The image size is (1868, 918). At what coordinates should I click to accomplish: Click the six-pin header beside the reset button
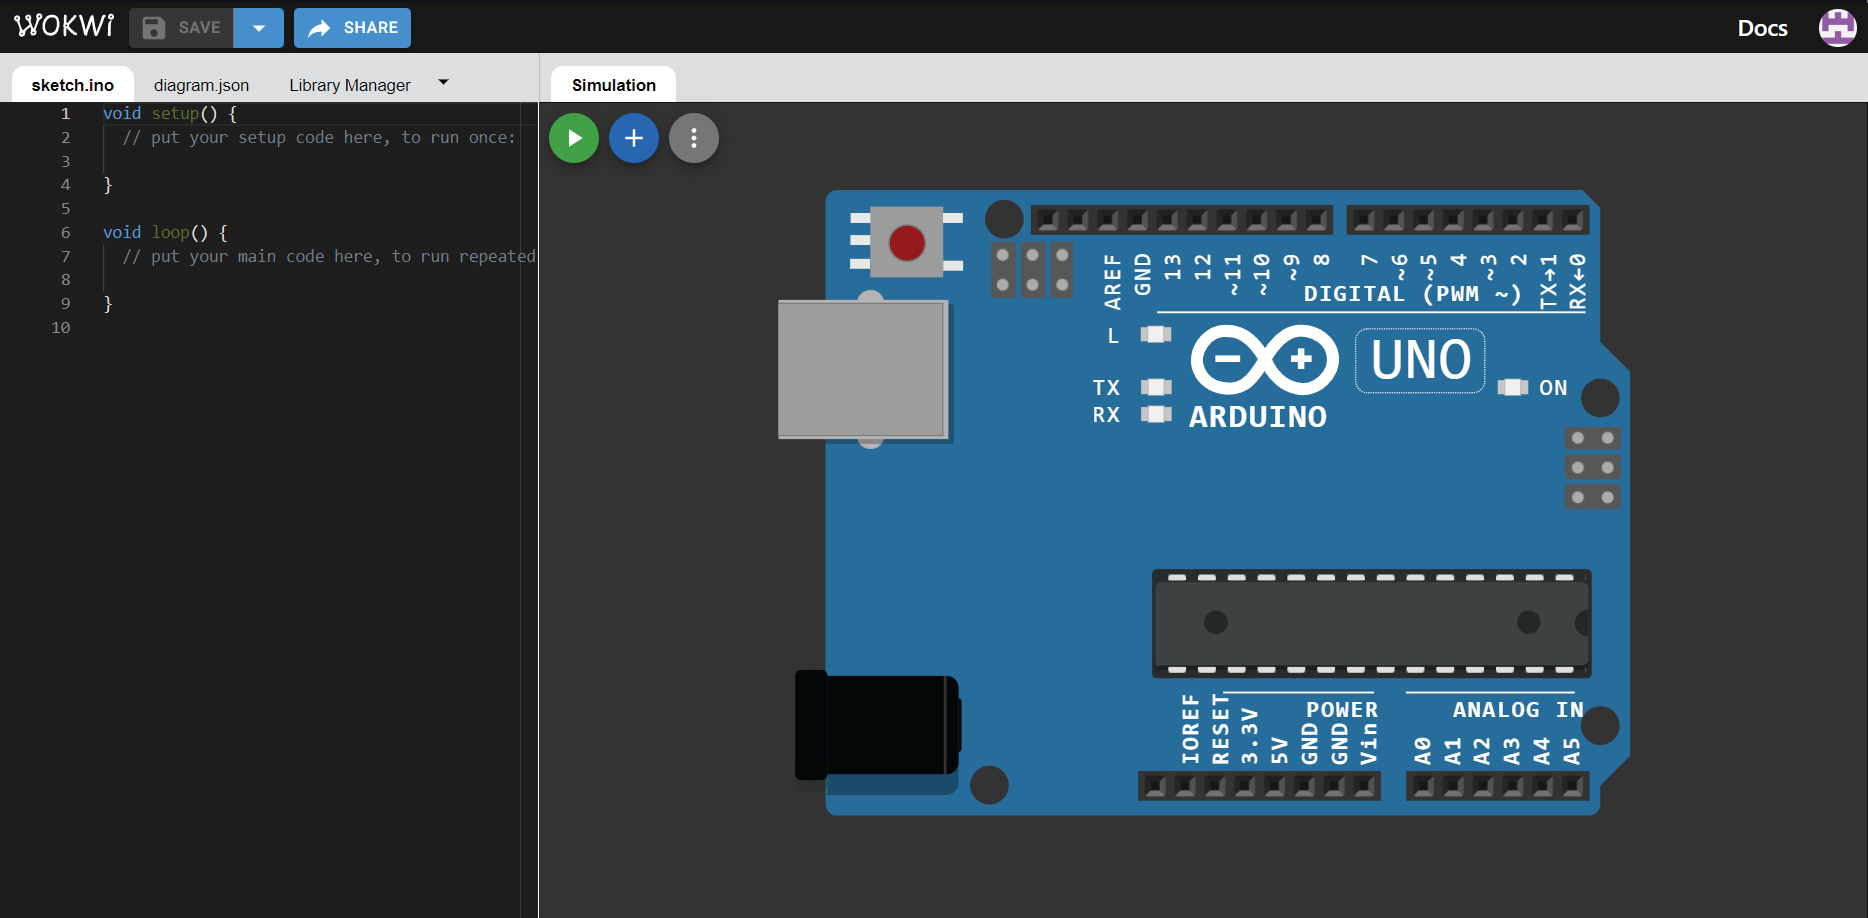tap(1032, 269)
